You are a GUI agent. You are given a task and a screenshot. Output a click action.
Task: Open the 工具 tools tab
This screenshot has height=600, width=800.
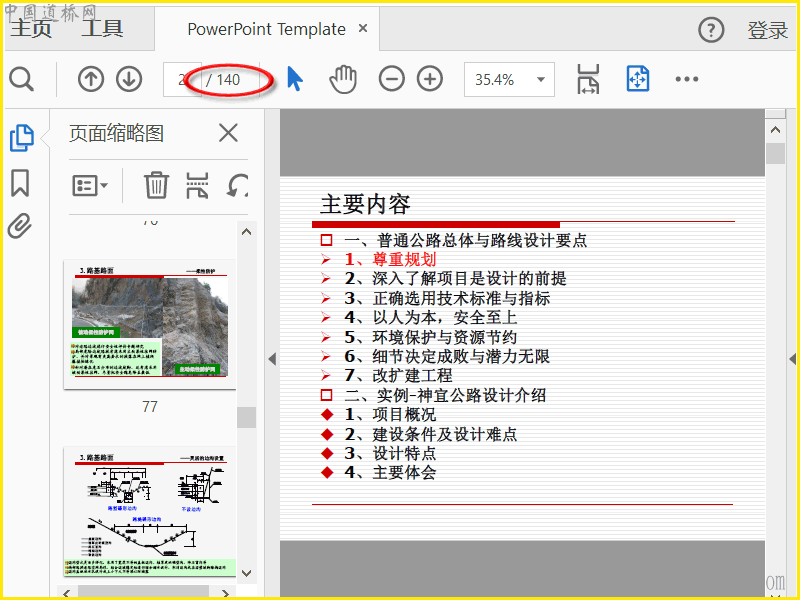[102, 29]
